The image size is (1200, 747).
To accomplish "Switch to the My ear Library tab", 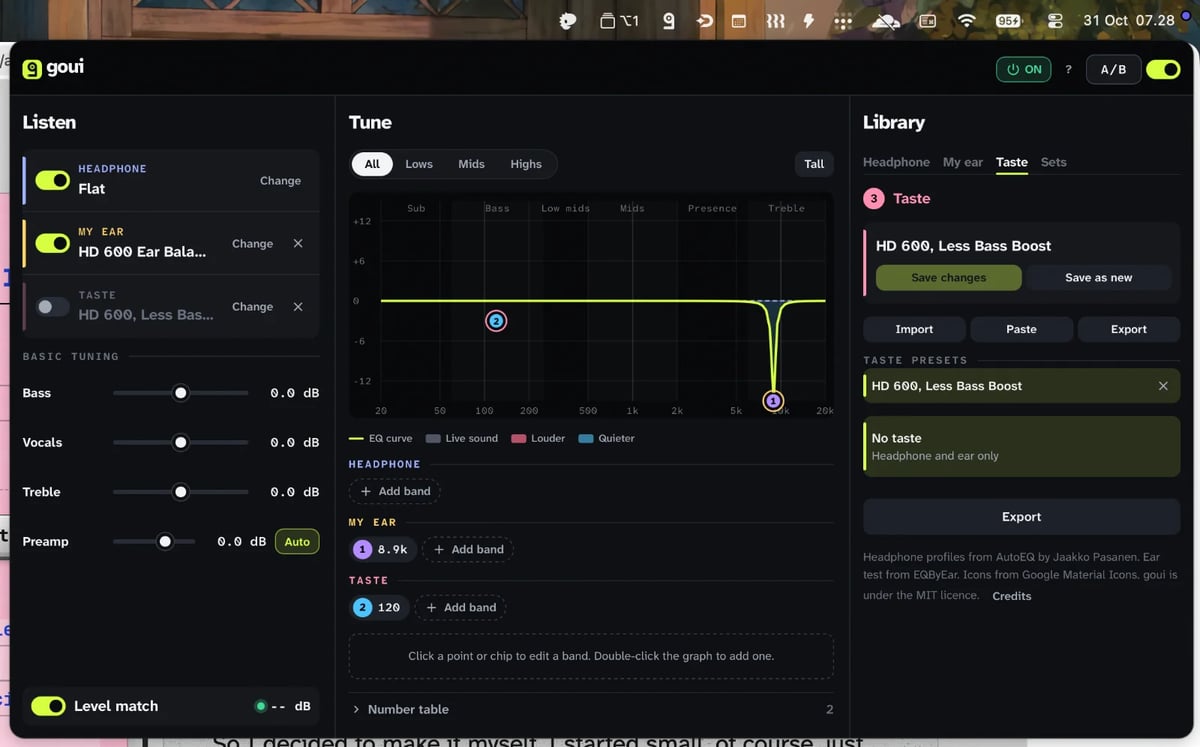I will tap(963, 162).
